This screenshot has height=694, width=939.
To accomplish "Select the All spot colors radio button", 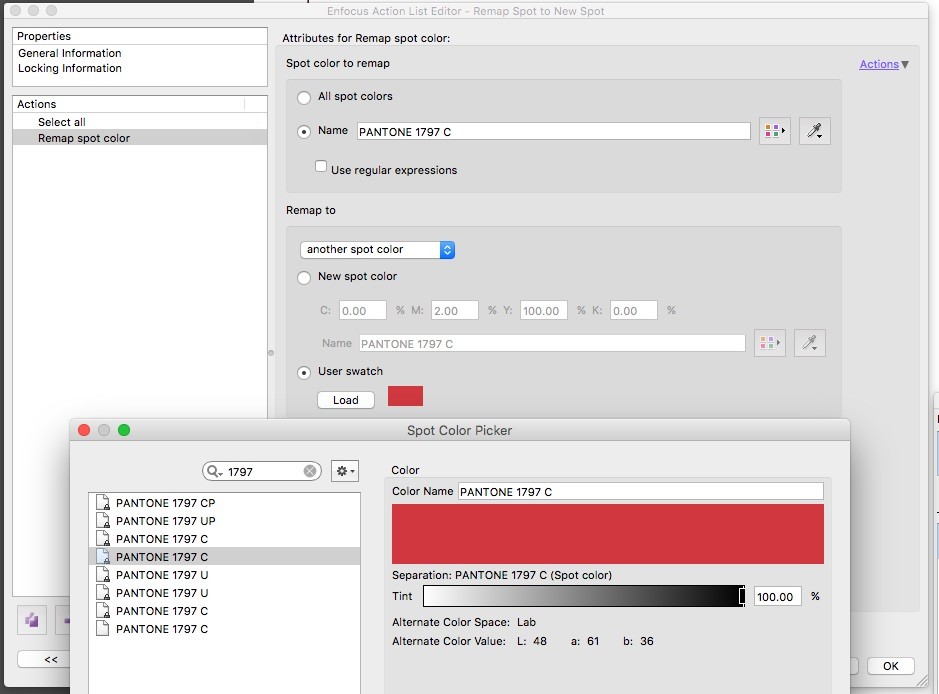I will pyautogui.click(x=304, y=97).
